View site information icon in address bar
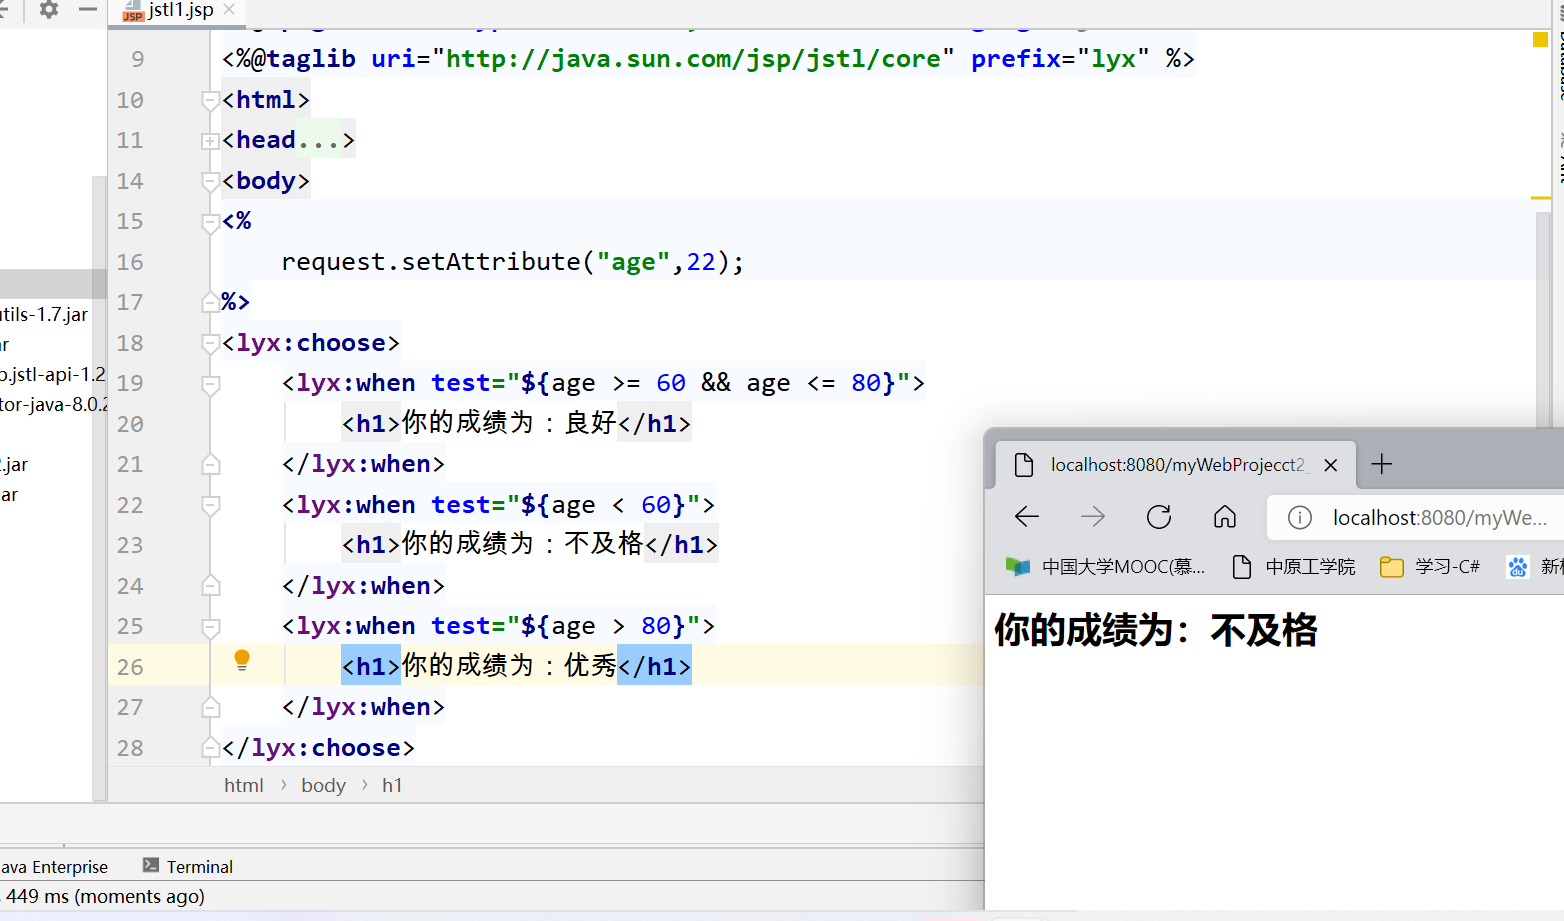 pos(1300,517)
